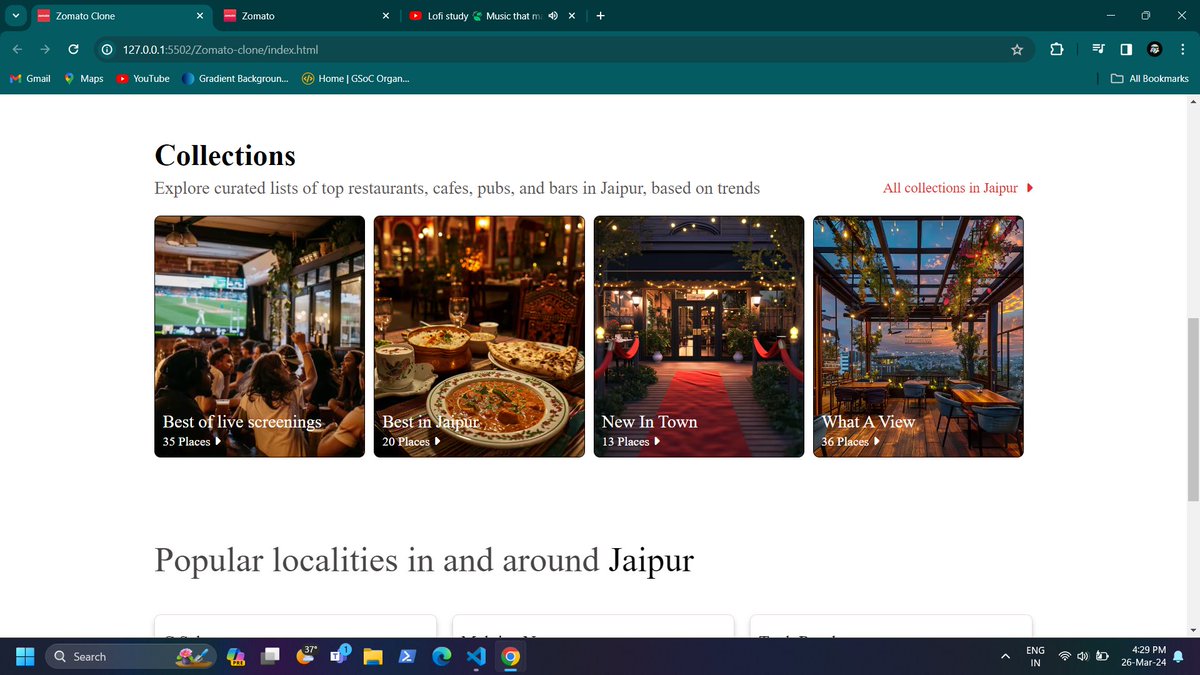Open the Gmail bookmark
The height and width of the screenshot is (675, 1200).
(30, 78)
